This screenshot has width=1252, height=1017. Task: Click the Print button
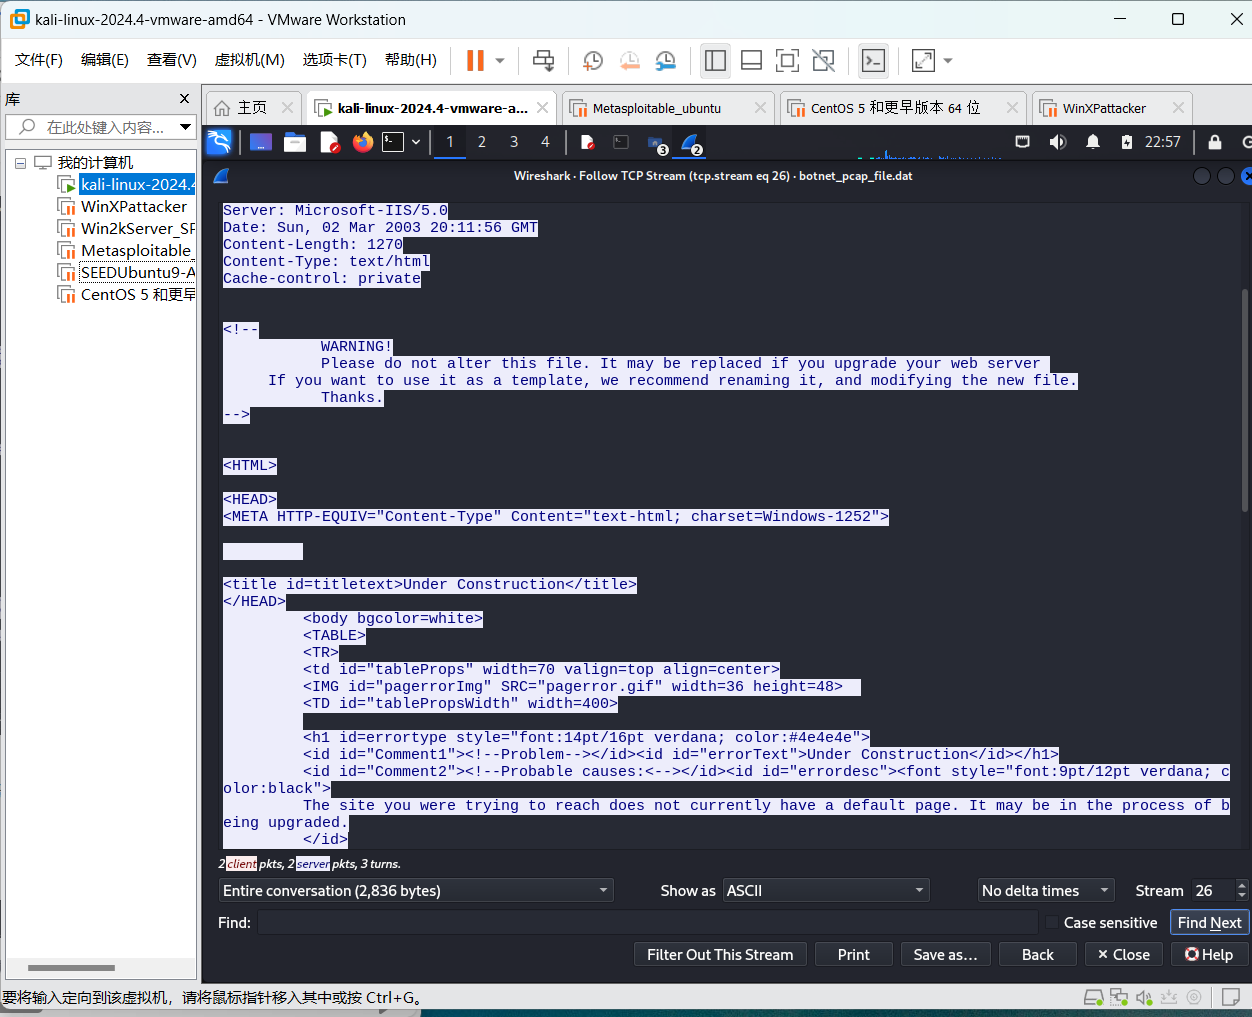pos(853,954)
